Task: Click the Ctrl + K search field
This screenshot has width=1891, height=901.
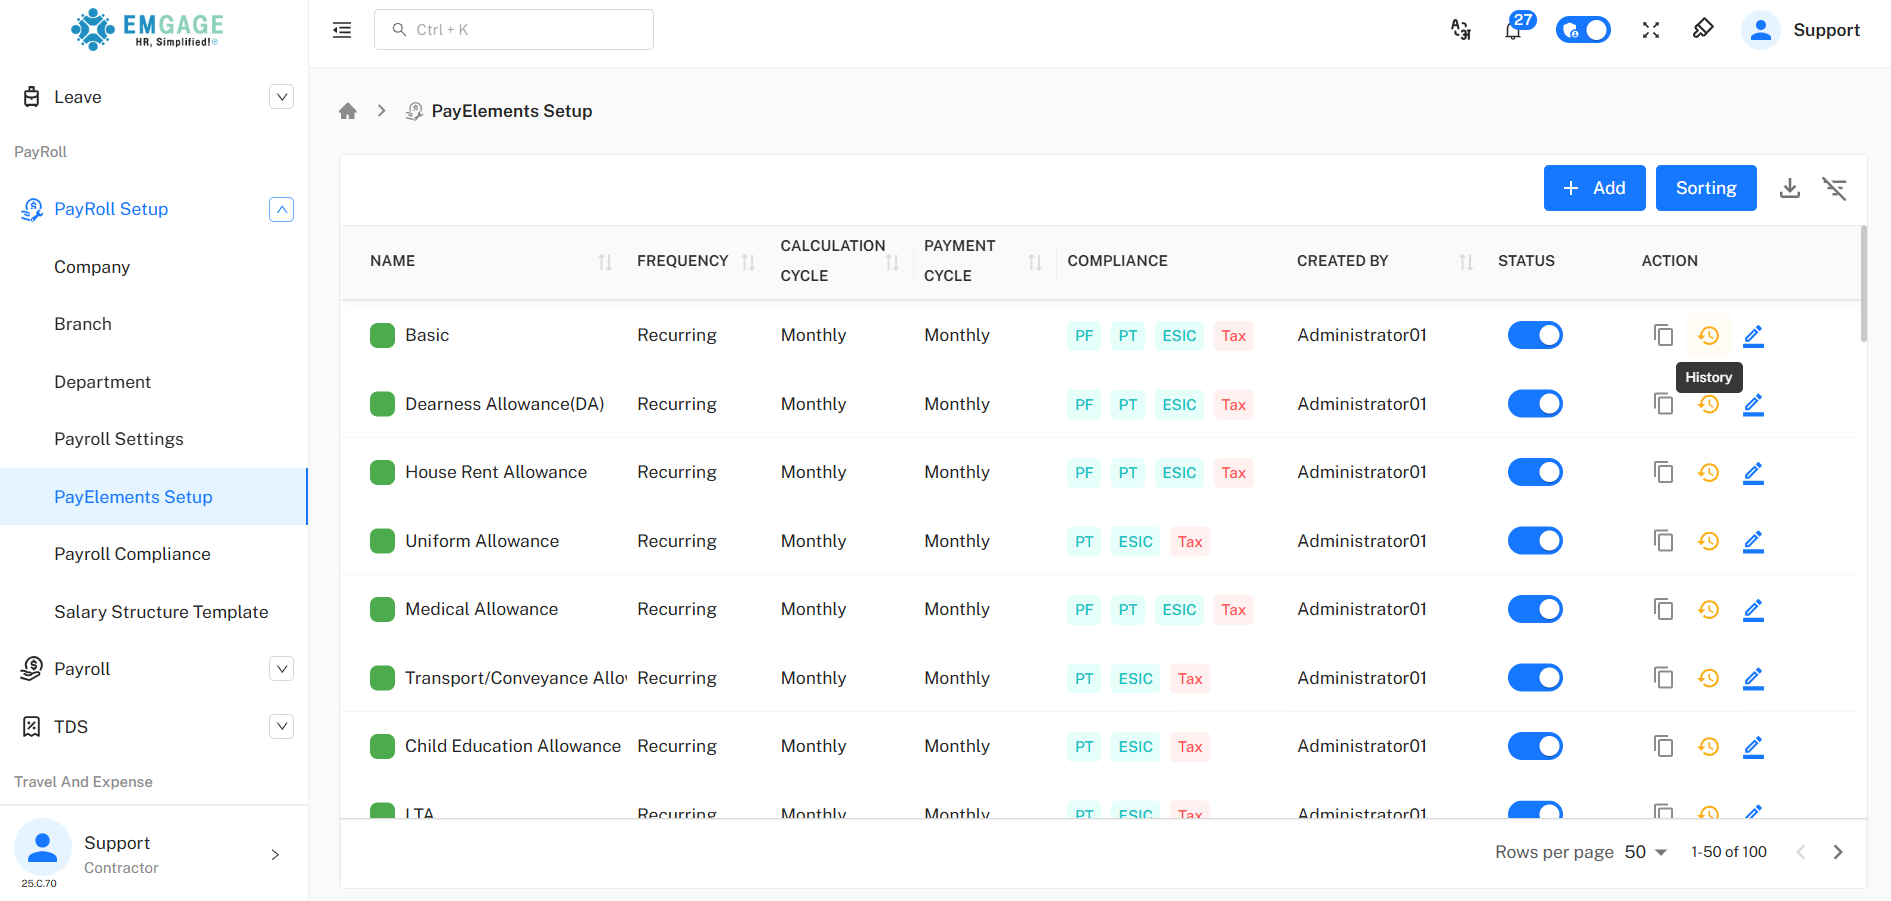Action: [514, 30]
